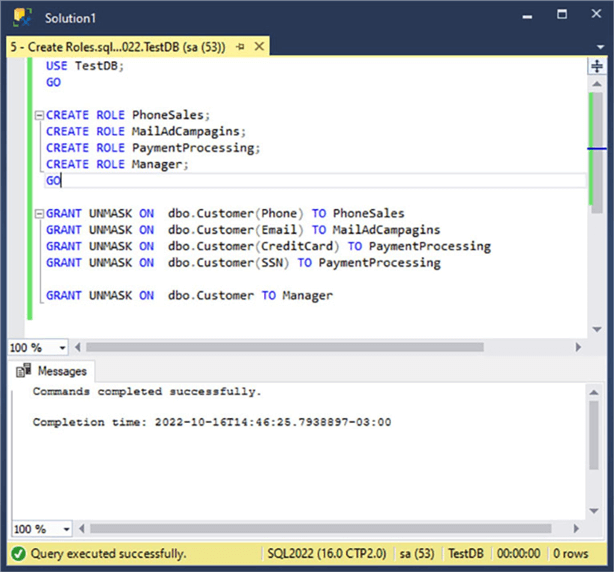Click 'Commands completed successfully.' message

pyautogui.click(x=147, y=392)
